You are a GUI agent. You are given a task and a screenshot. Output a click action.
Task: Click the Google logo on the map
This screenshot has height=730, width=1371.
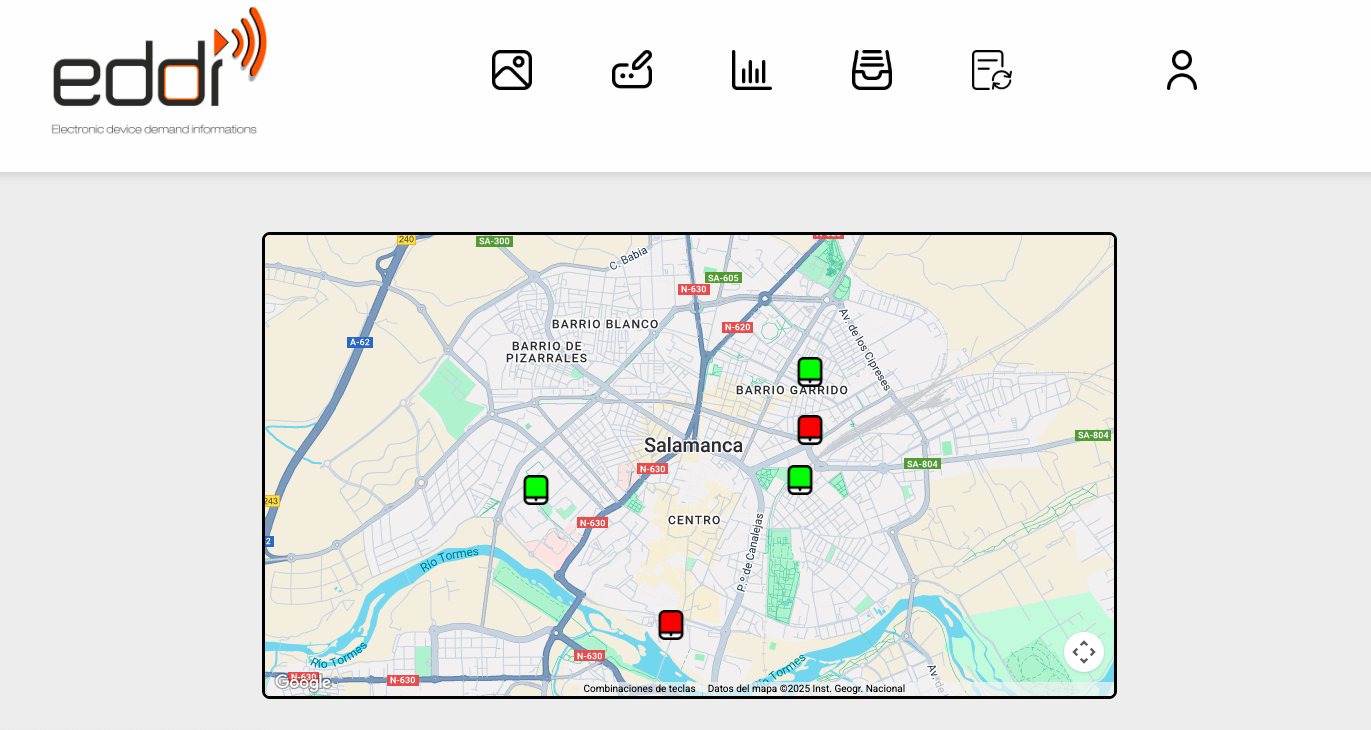click(x=302, y=682)
